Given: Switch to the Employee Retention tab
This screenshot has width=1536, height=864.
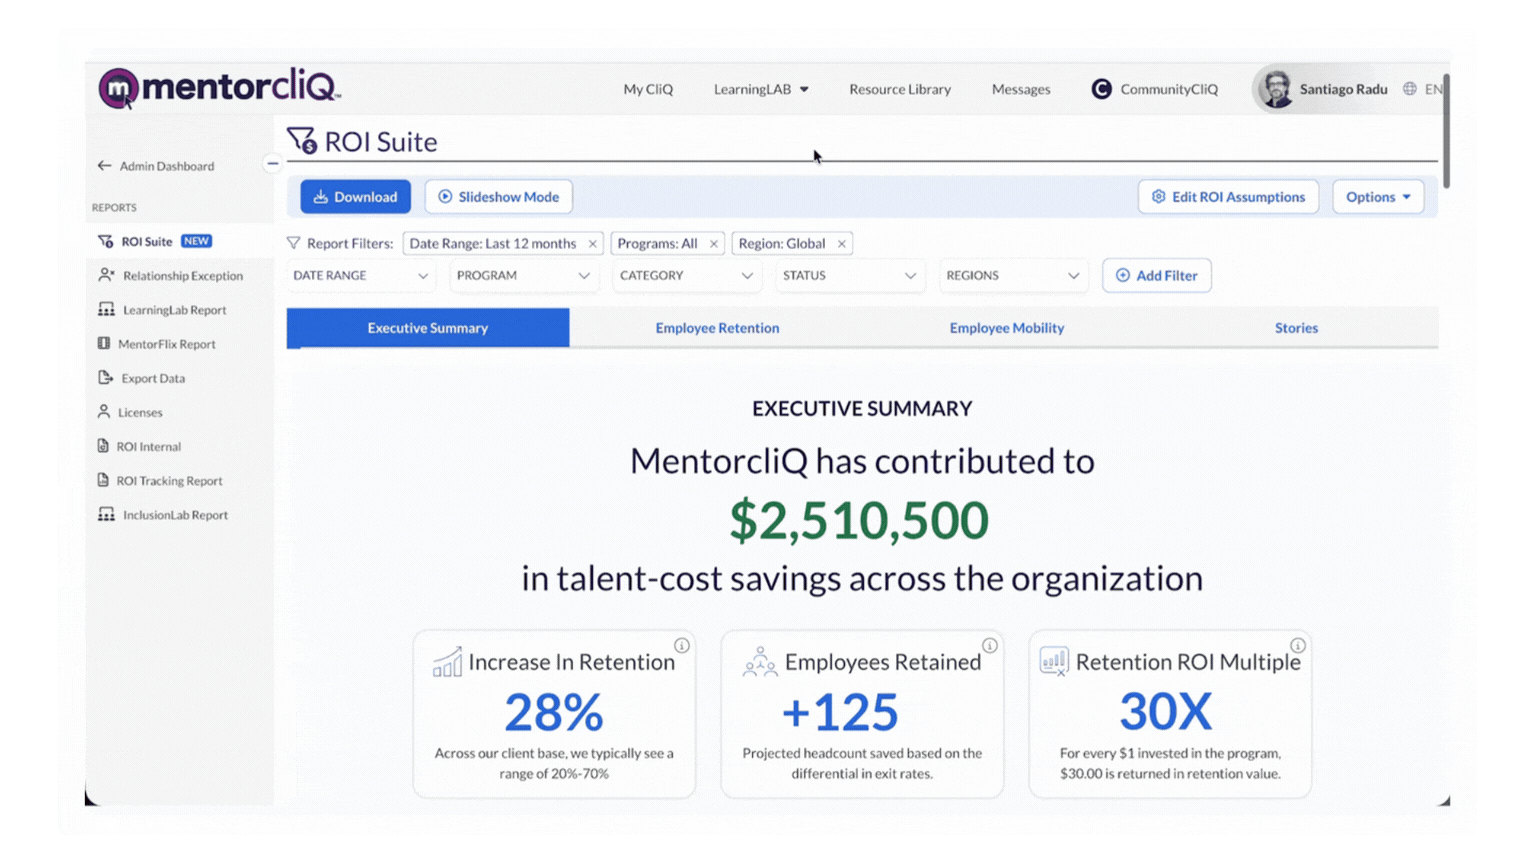Looking at the screenshot, I should point(717,328).
